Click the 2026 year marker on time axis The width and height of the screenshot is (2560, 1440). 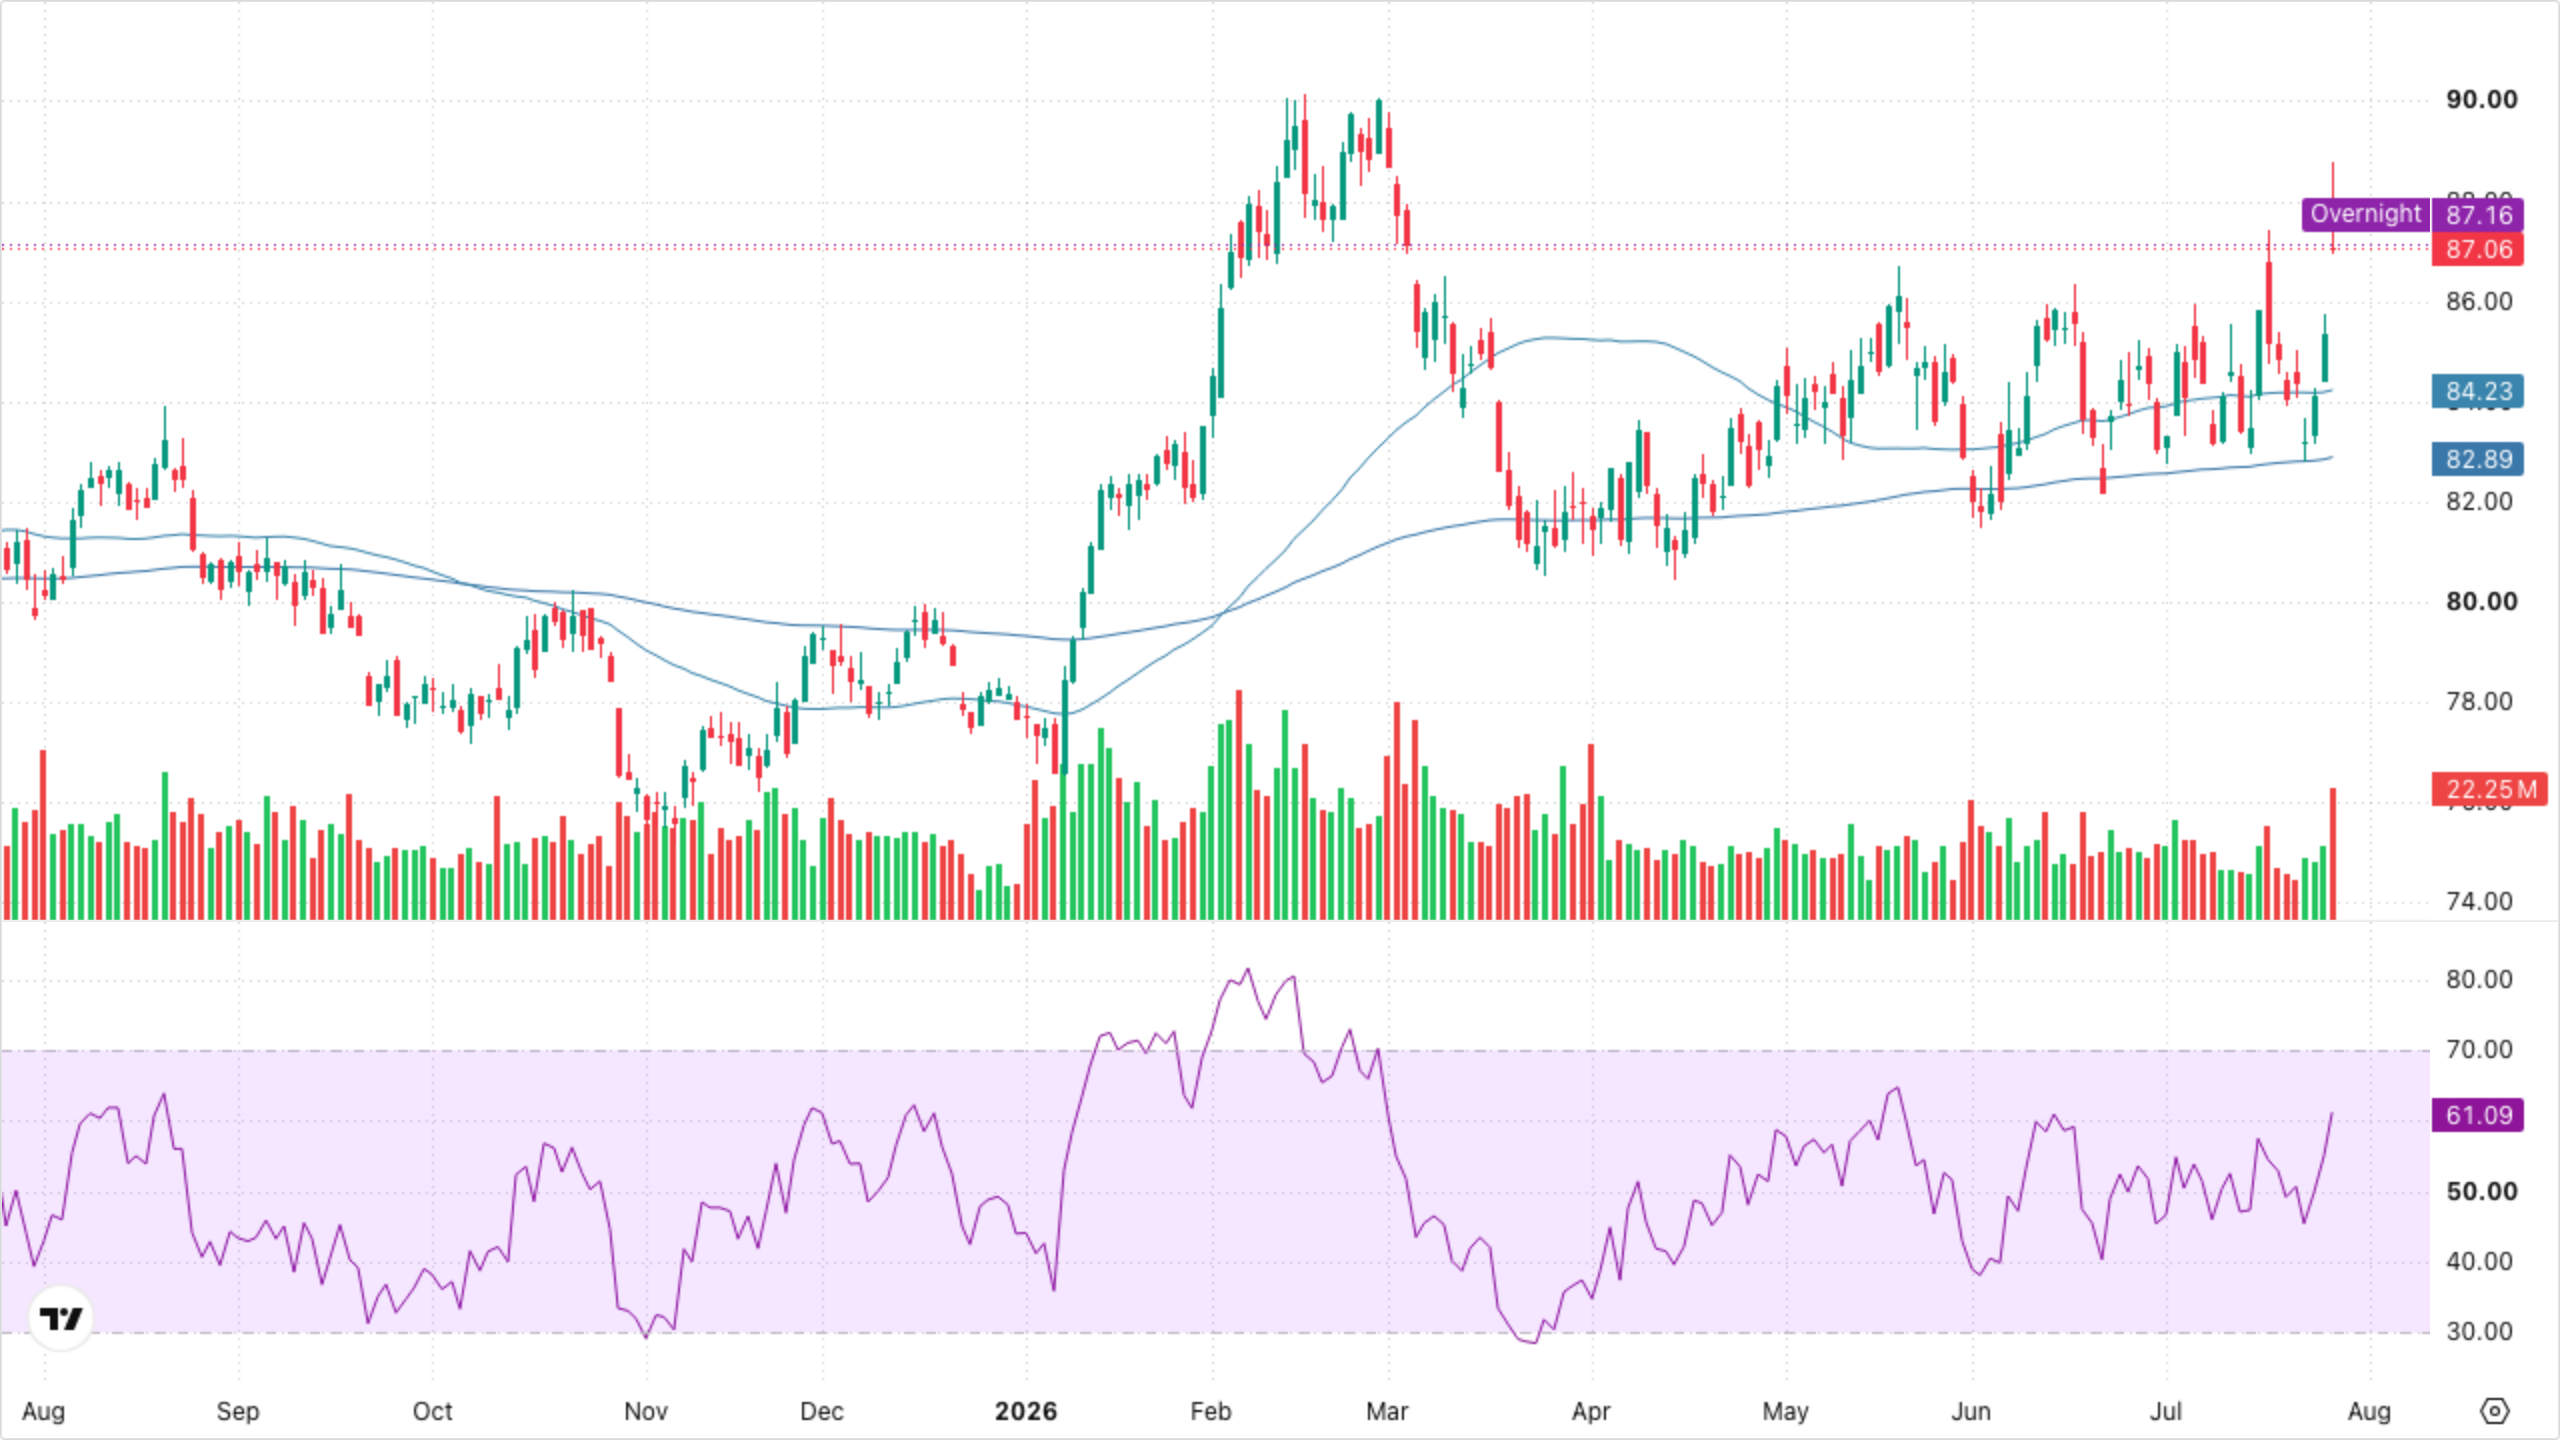(x=1026, y=1411)
